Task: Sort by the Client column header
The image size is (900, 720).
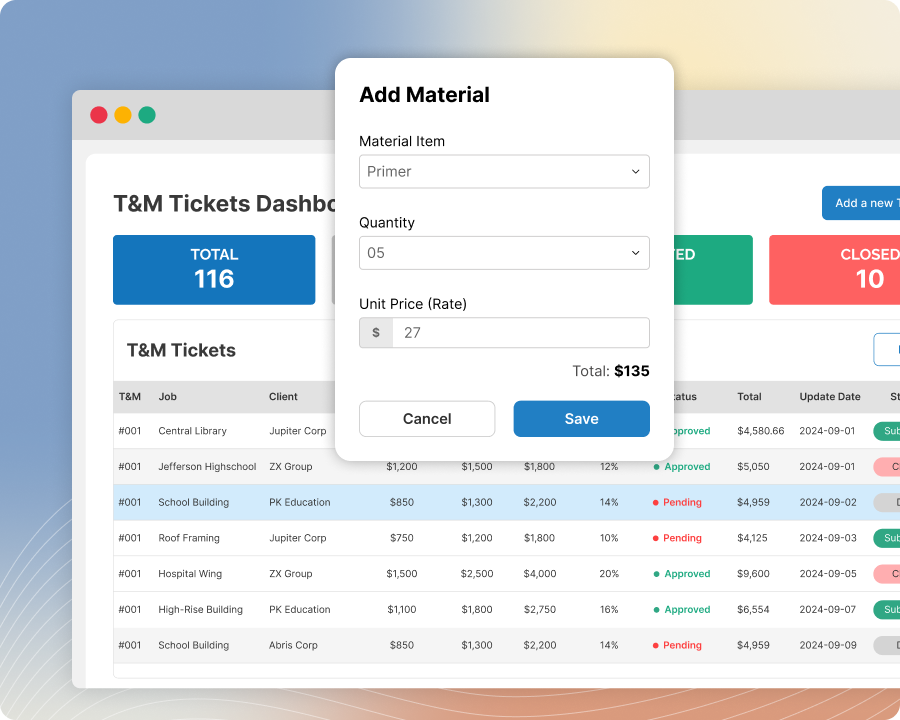Action: (x=283, y=397)
